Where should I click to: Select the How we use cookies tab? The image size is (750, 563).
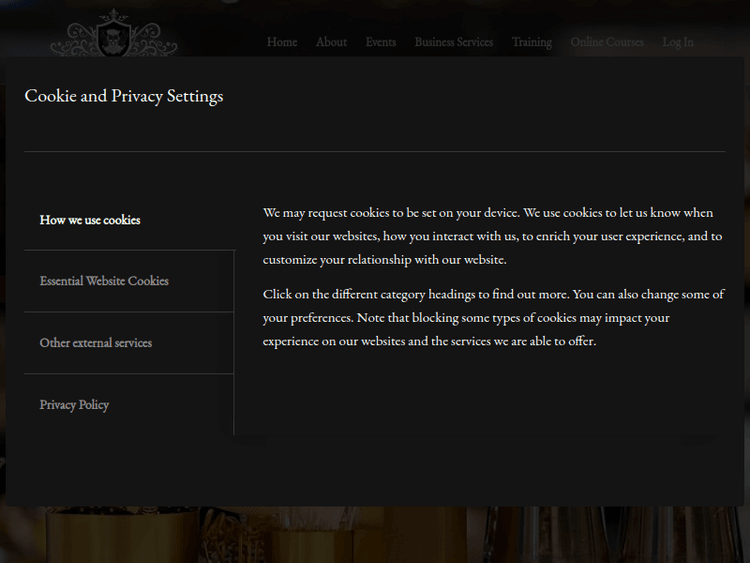pyautogui.click(x=90, y=220)
